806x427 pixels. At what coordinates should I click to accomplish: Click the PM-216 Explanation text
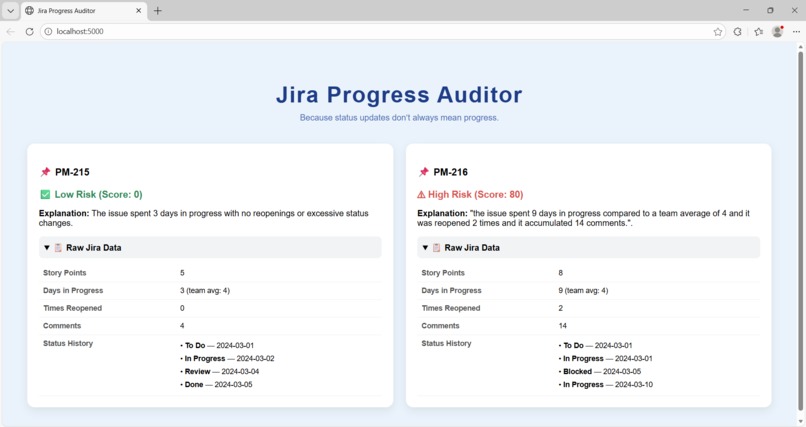pos(583,218)
